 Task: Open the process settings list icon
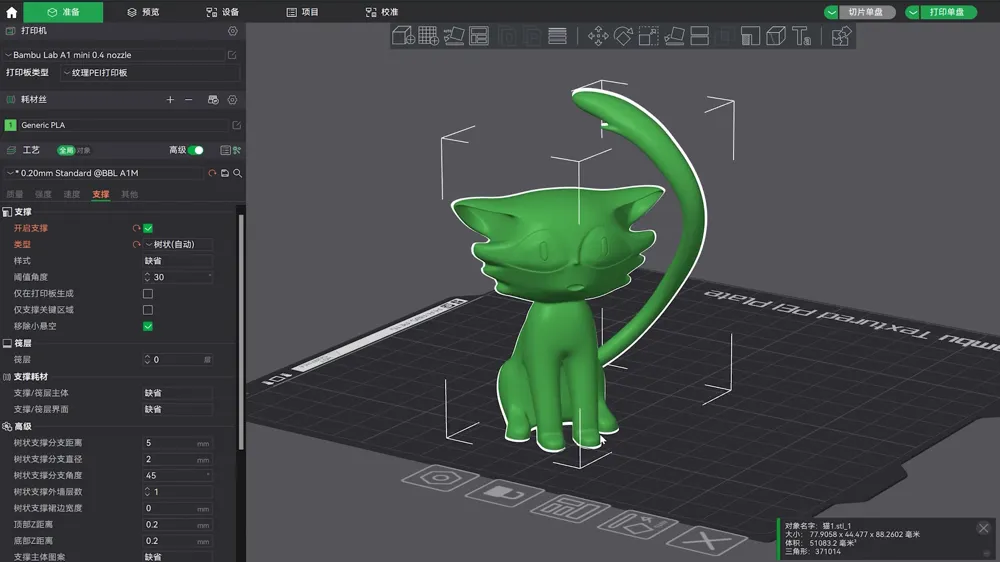point(225,150)
